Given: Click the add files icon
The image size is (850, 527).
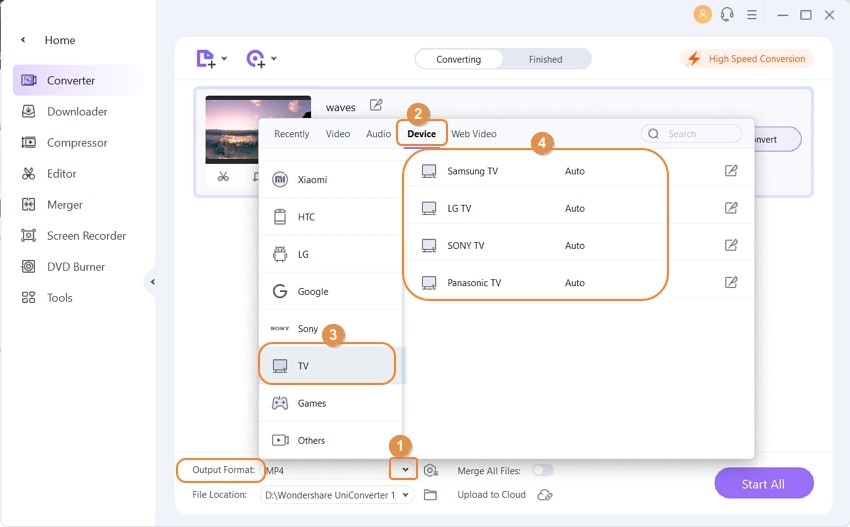Looking at the screenshot, I should coord(205,59).
